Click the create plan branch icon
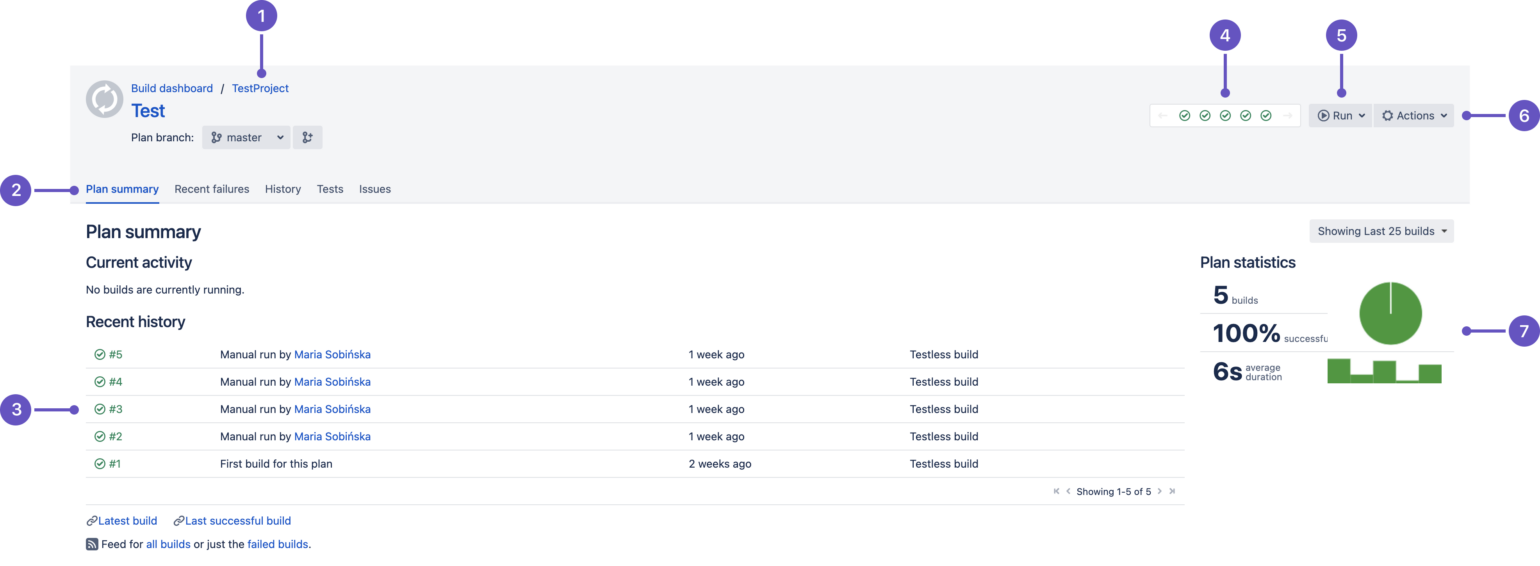The width and height of the screenshot is (1540, 566). pos(308,137)
